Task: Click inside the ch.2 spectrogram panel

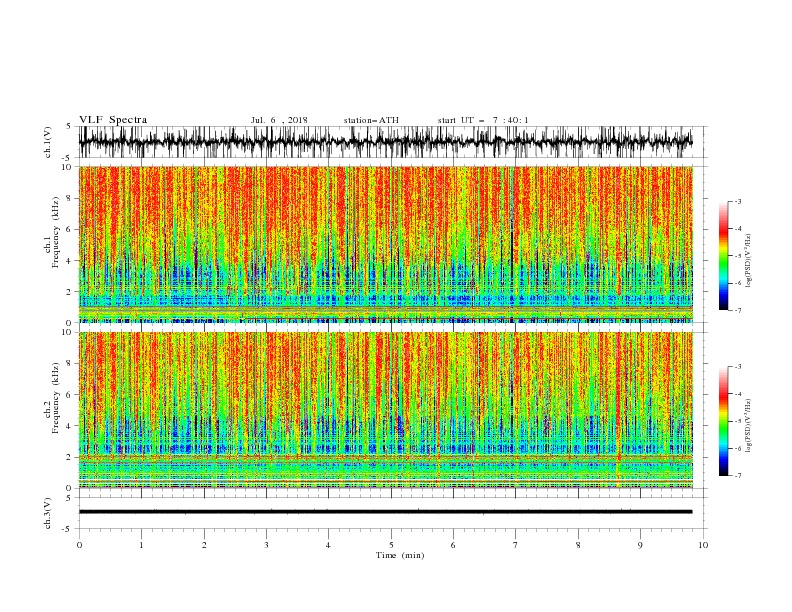Action: (386, 410)
